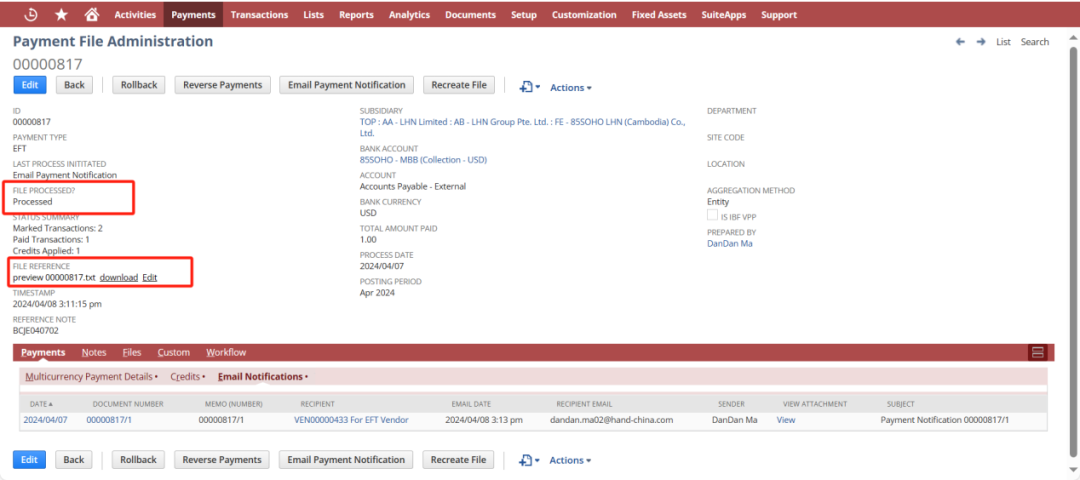1080x480 pixels.
Task: Open the Activities menu
Action: click(135, 14)
